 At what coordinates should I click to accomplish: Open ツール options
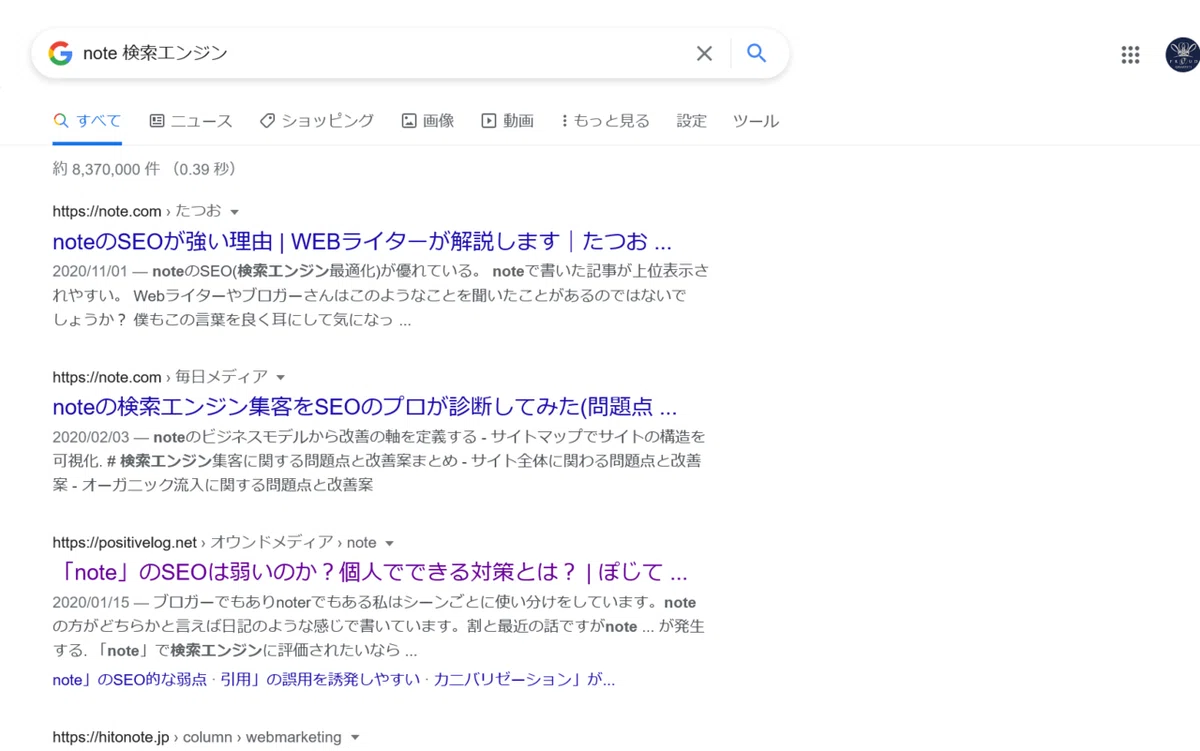pyautogui.click(x=755, y=121)
